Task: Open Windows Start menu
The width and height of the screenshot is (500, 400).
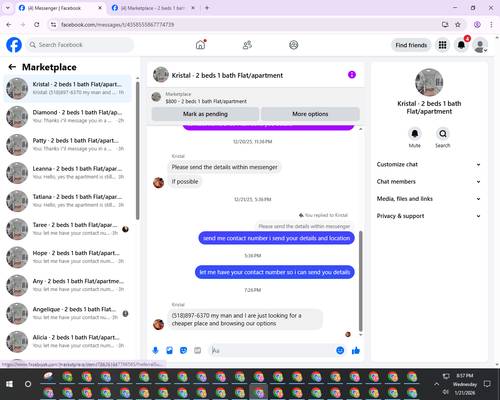Action: pos(9,384)
